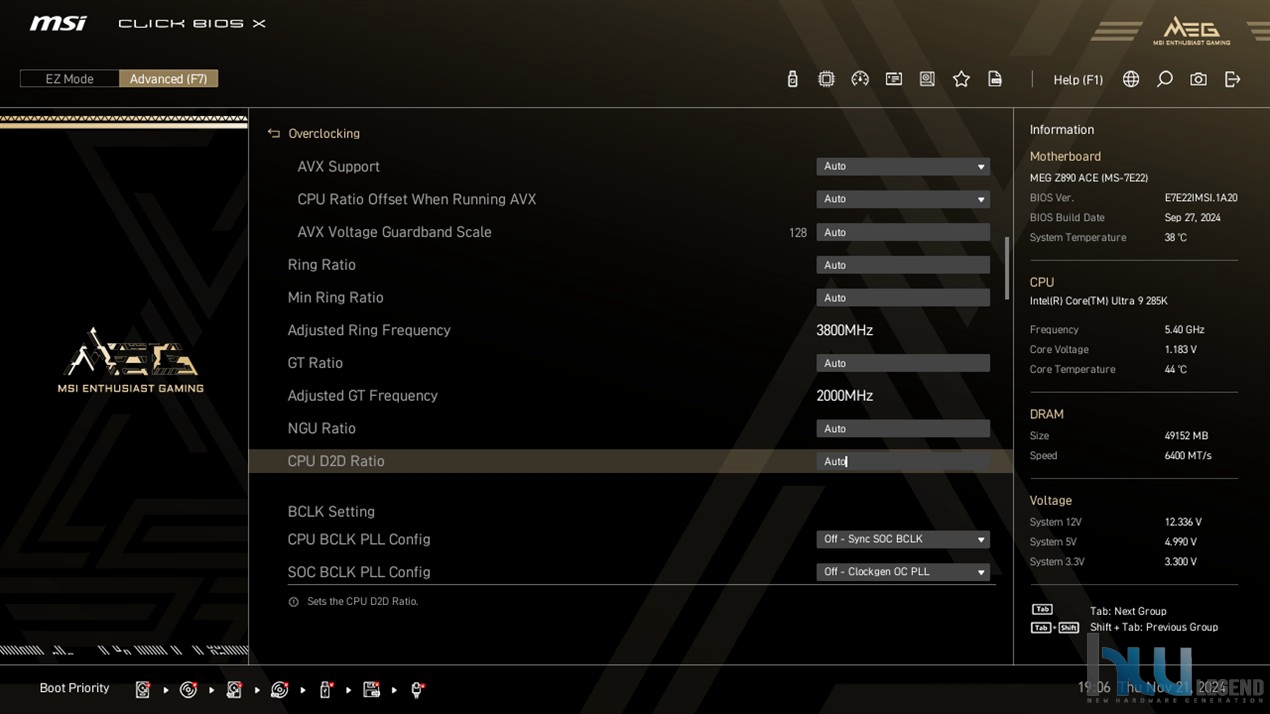
Task: Click the NGU Ratio value field
Action: tap(903, 428)
